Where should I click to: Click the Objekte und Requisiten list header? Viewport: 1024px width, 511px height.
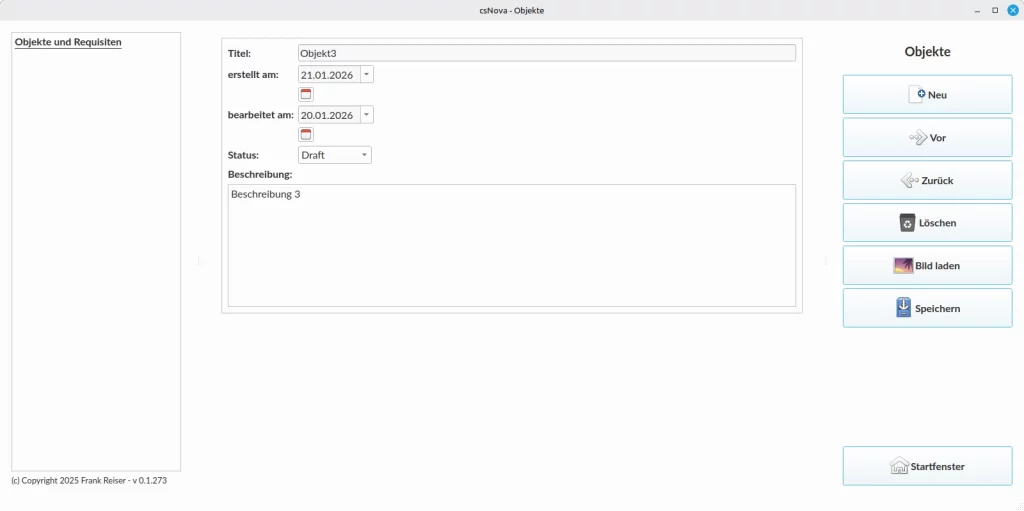click(68, 43)
